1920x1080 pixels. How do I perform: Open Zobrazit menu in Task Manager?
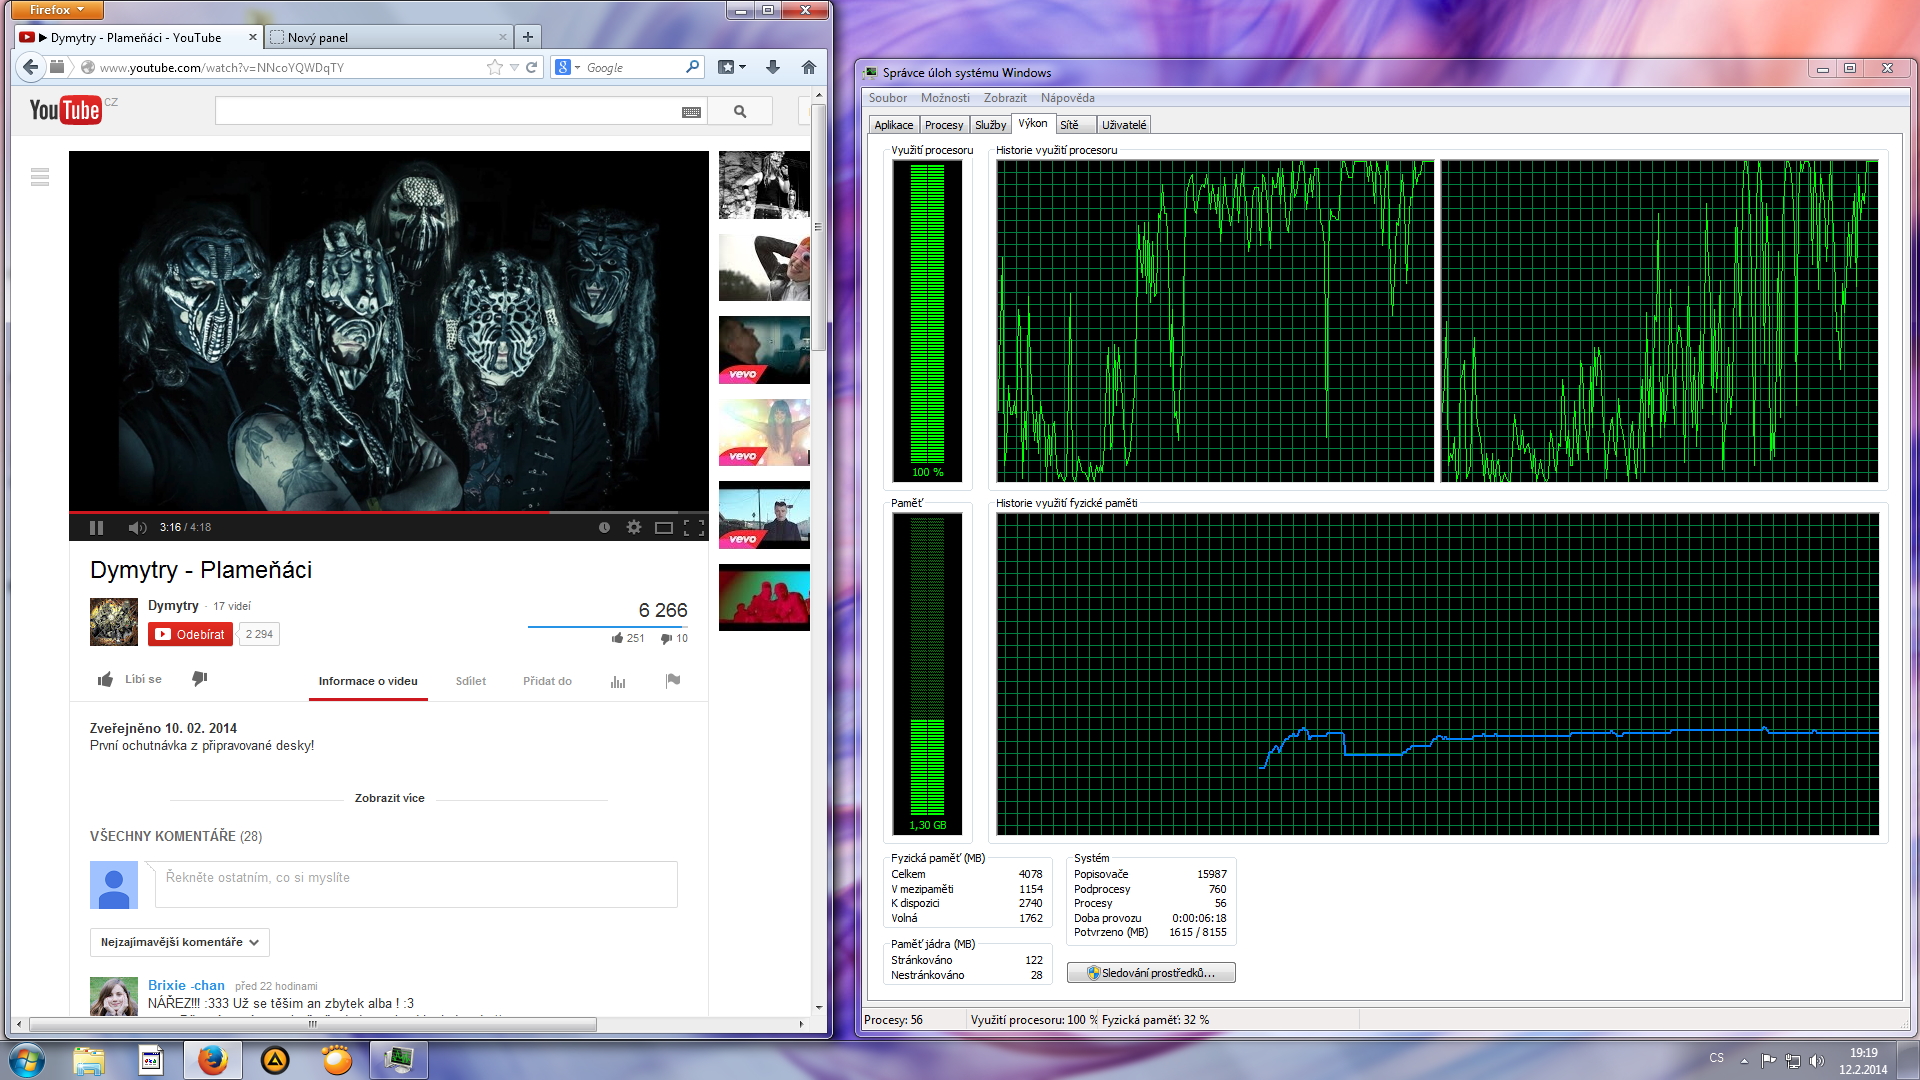1005,98
